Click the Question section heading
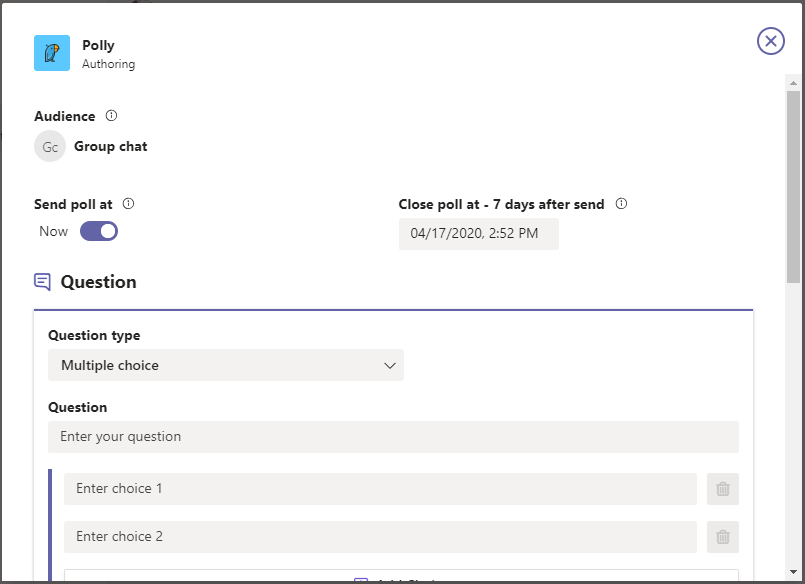 coord(98,282)
